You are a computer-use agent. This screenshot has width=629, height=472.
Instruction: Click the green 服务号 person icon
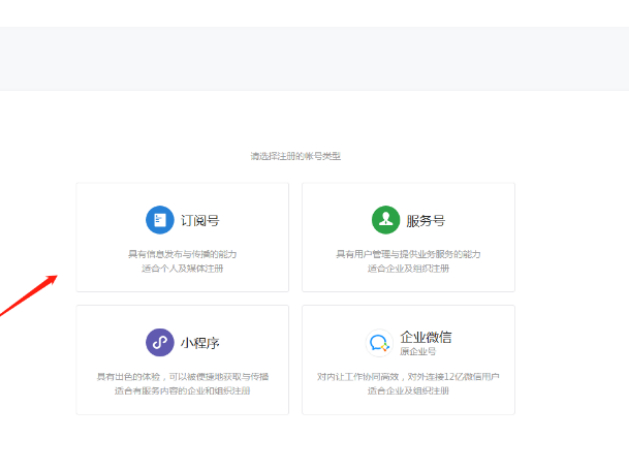coord(386,220)
